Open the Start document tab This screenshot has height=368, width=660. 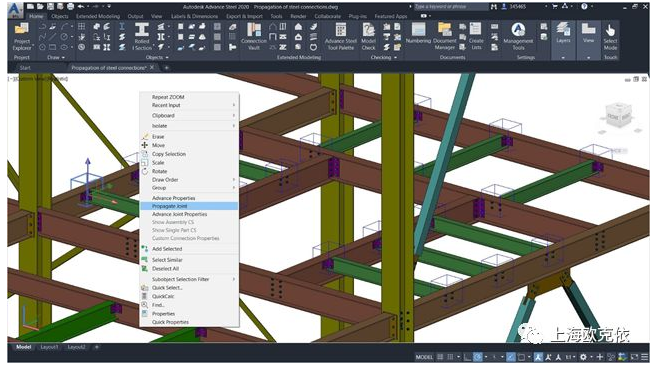pyautogui.click(x=25, y=68)
